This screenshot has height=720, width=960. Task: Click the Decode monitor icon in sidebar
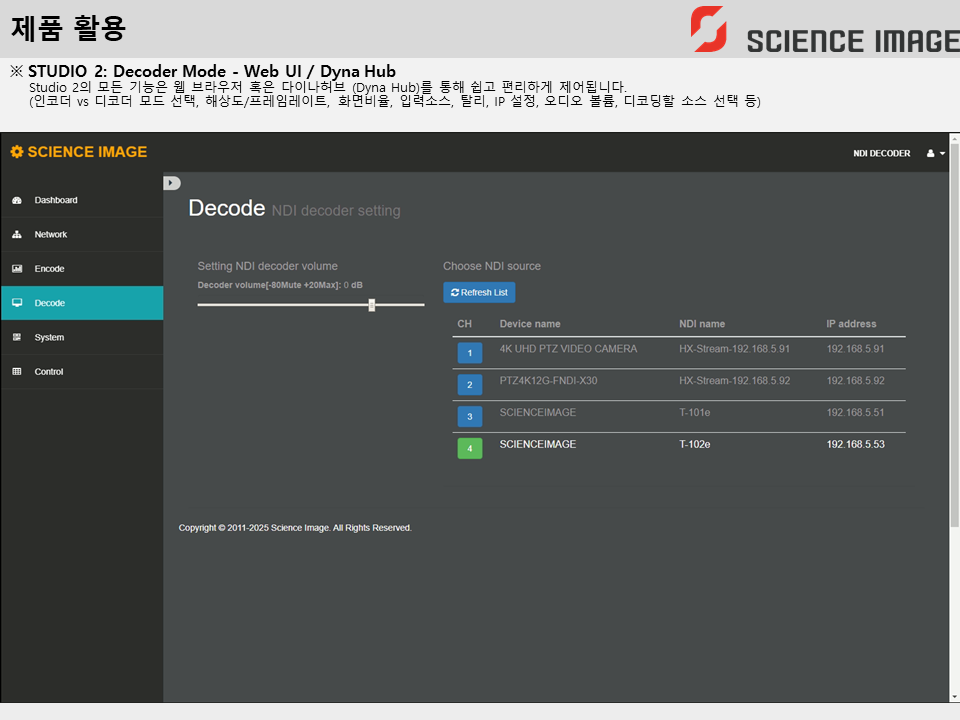[x=17, y=303]
